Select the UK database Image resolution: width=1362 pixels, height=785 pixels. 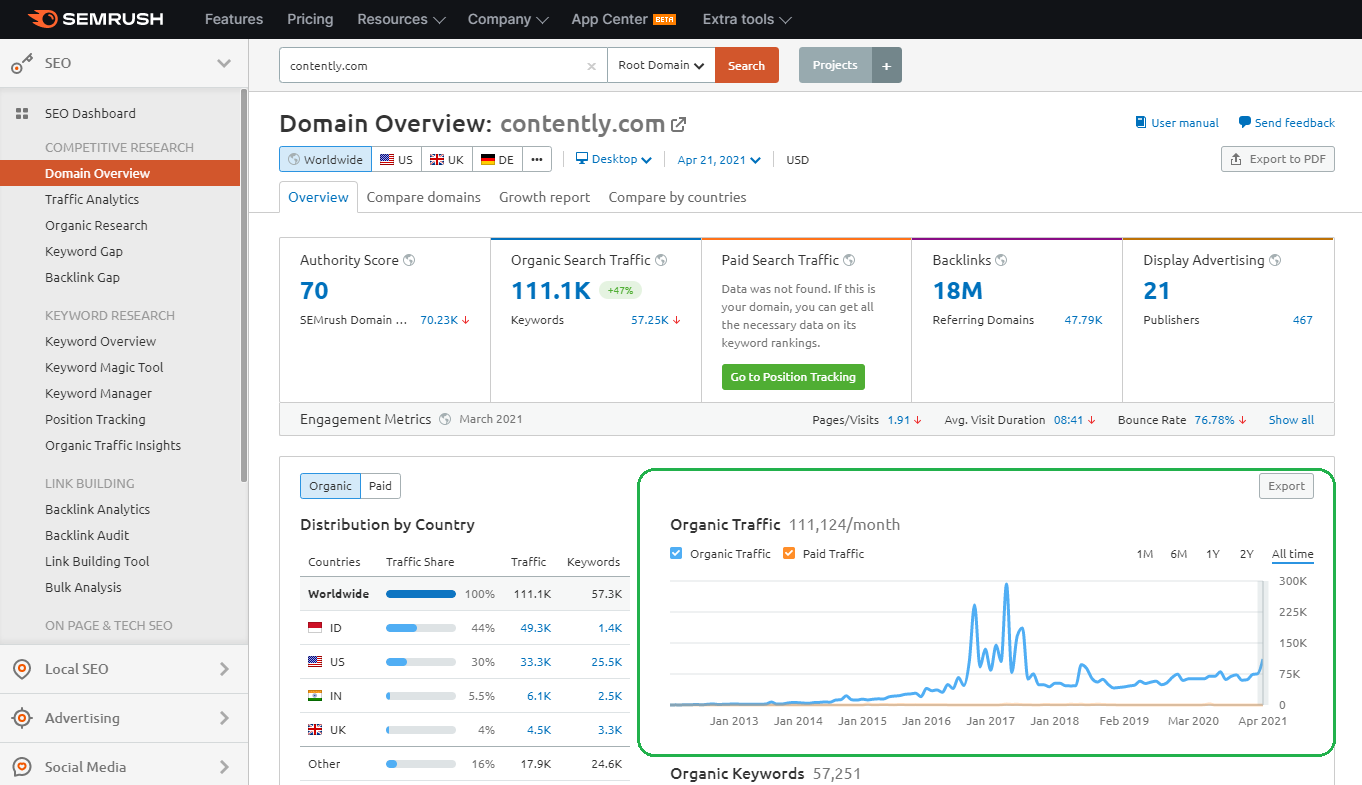[x=446, y=159]
